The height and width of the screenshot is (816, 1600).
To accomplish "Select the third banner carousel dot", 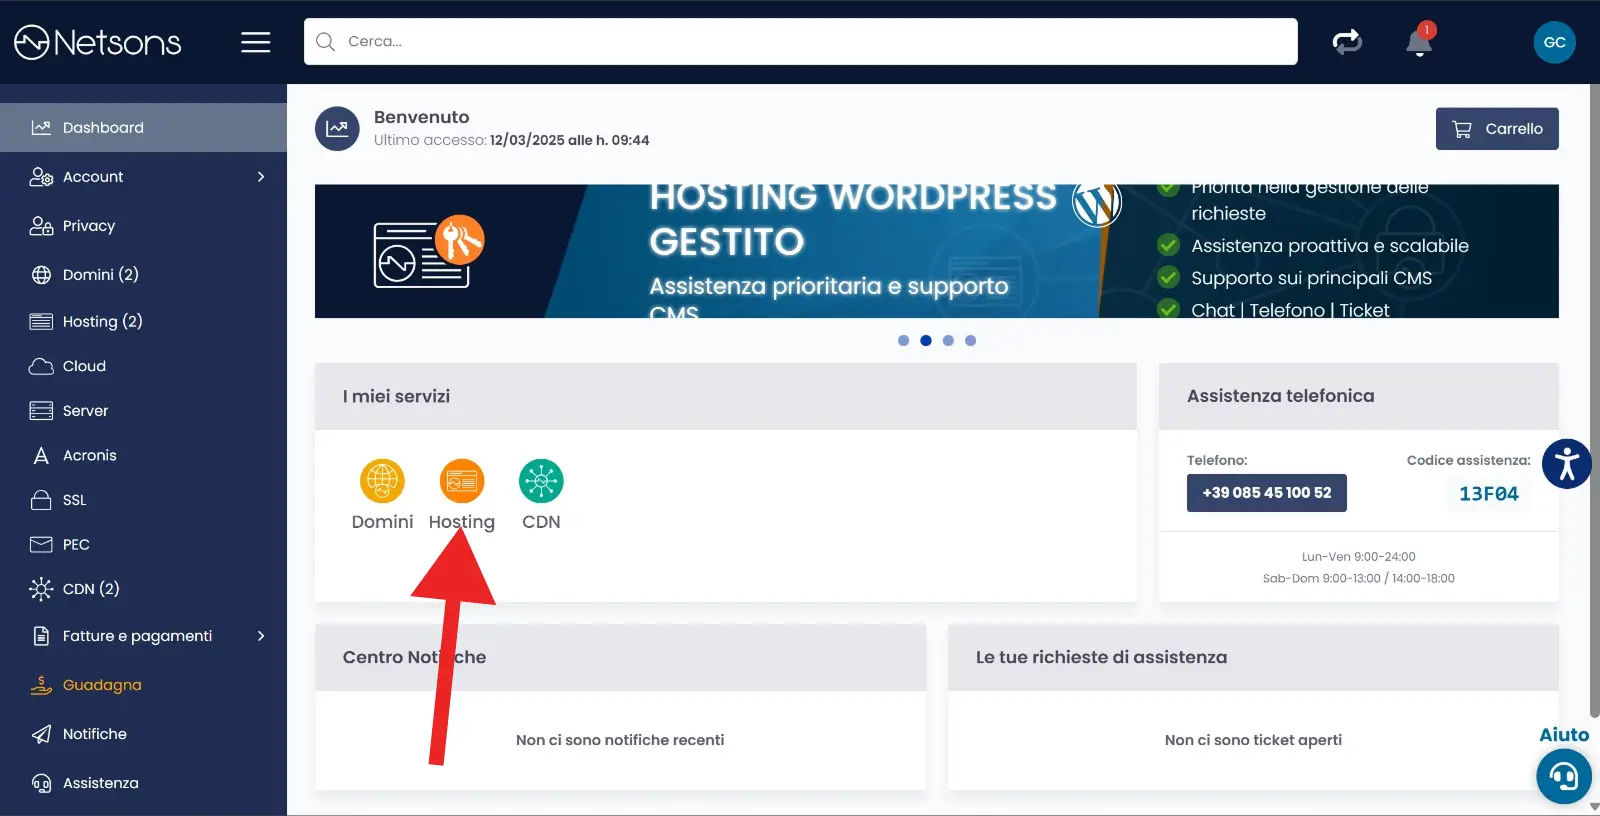I will click(x=948, y=341).
